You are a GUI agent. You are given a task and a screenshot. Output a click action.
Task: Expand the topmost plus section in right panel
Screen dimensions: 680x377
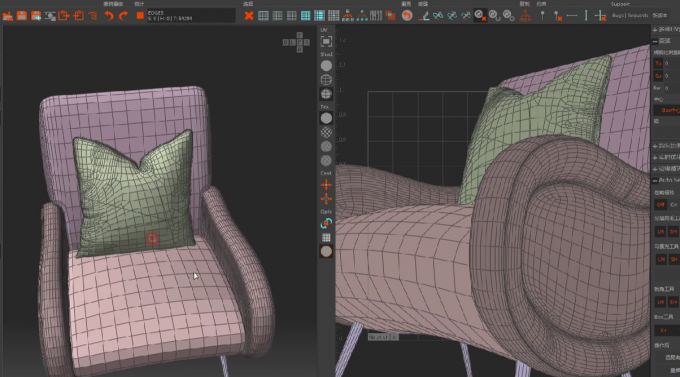click(655, 30)
